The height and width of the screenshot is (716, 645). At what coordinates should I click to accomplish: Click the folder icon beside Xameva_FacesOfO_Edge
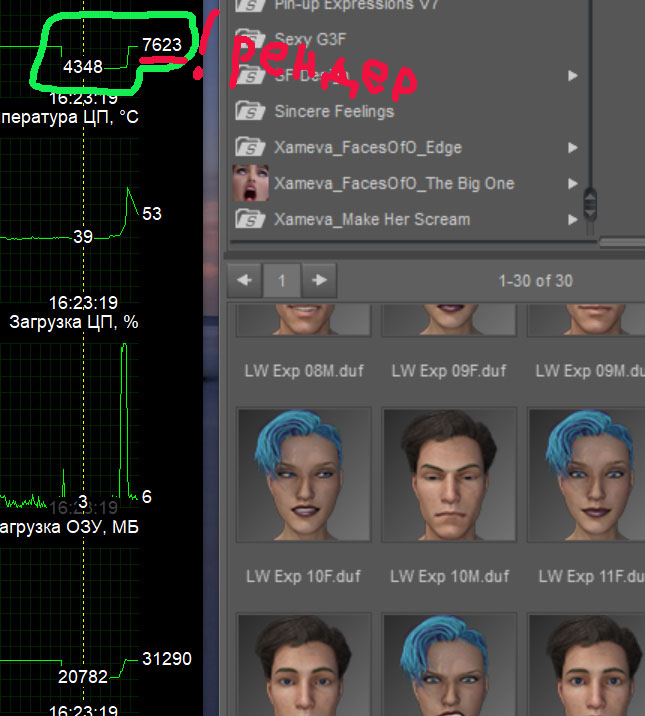coord(250,147)
